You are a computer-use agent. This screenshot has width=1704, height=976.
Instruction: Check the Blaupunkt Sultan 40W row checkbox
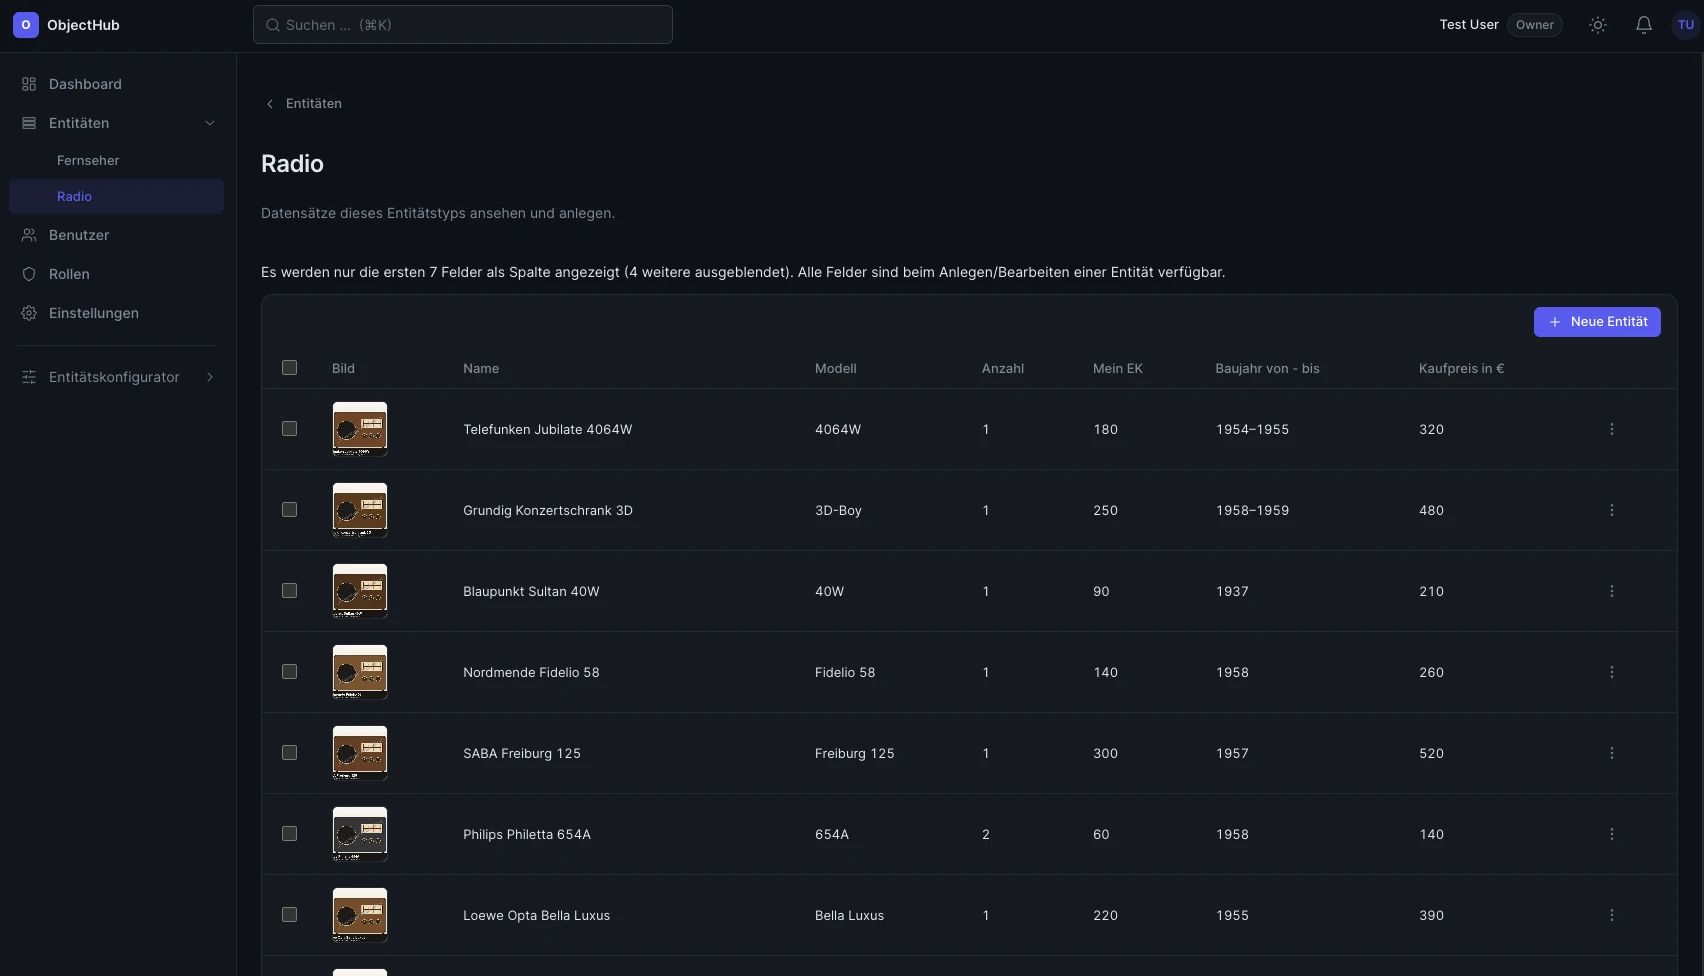point(290,591)
